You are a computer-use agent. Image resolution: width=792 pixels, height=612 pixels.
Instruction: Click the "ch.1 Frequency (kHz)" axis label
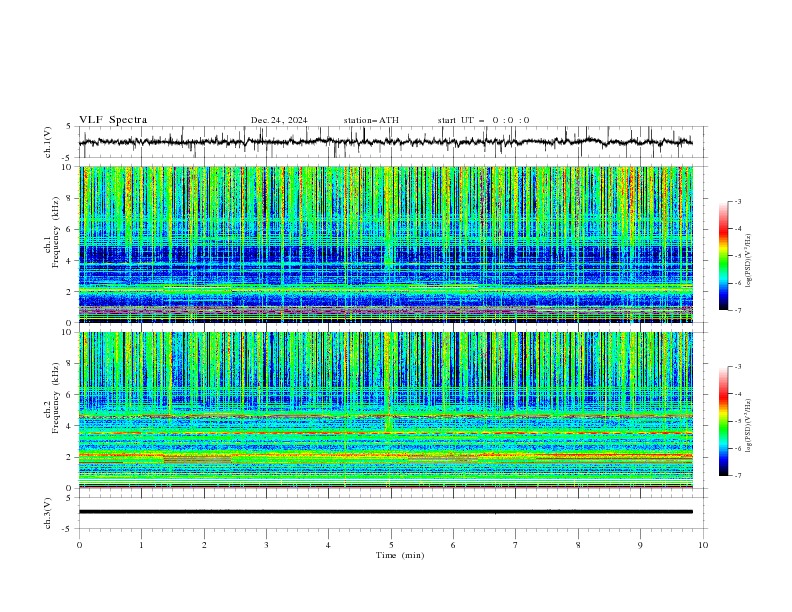click(52, 231)
